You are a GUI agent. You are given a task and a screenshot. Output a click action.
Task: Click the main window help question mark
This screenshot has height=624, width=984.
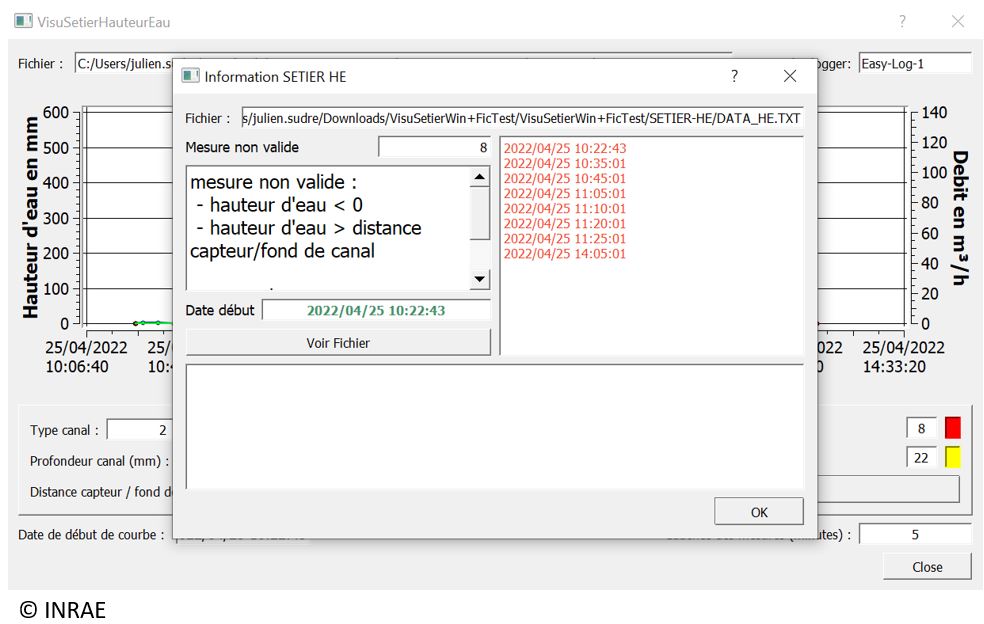tap(902, 21)
